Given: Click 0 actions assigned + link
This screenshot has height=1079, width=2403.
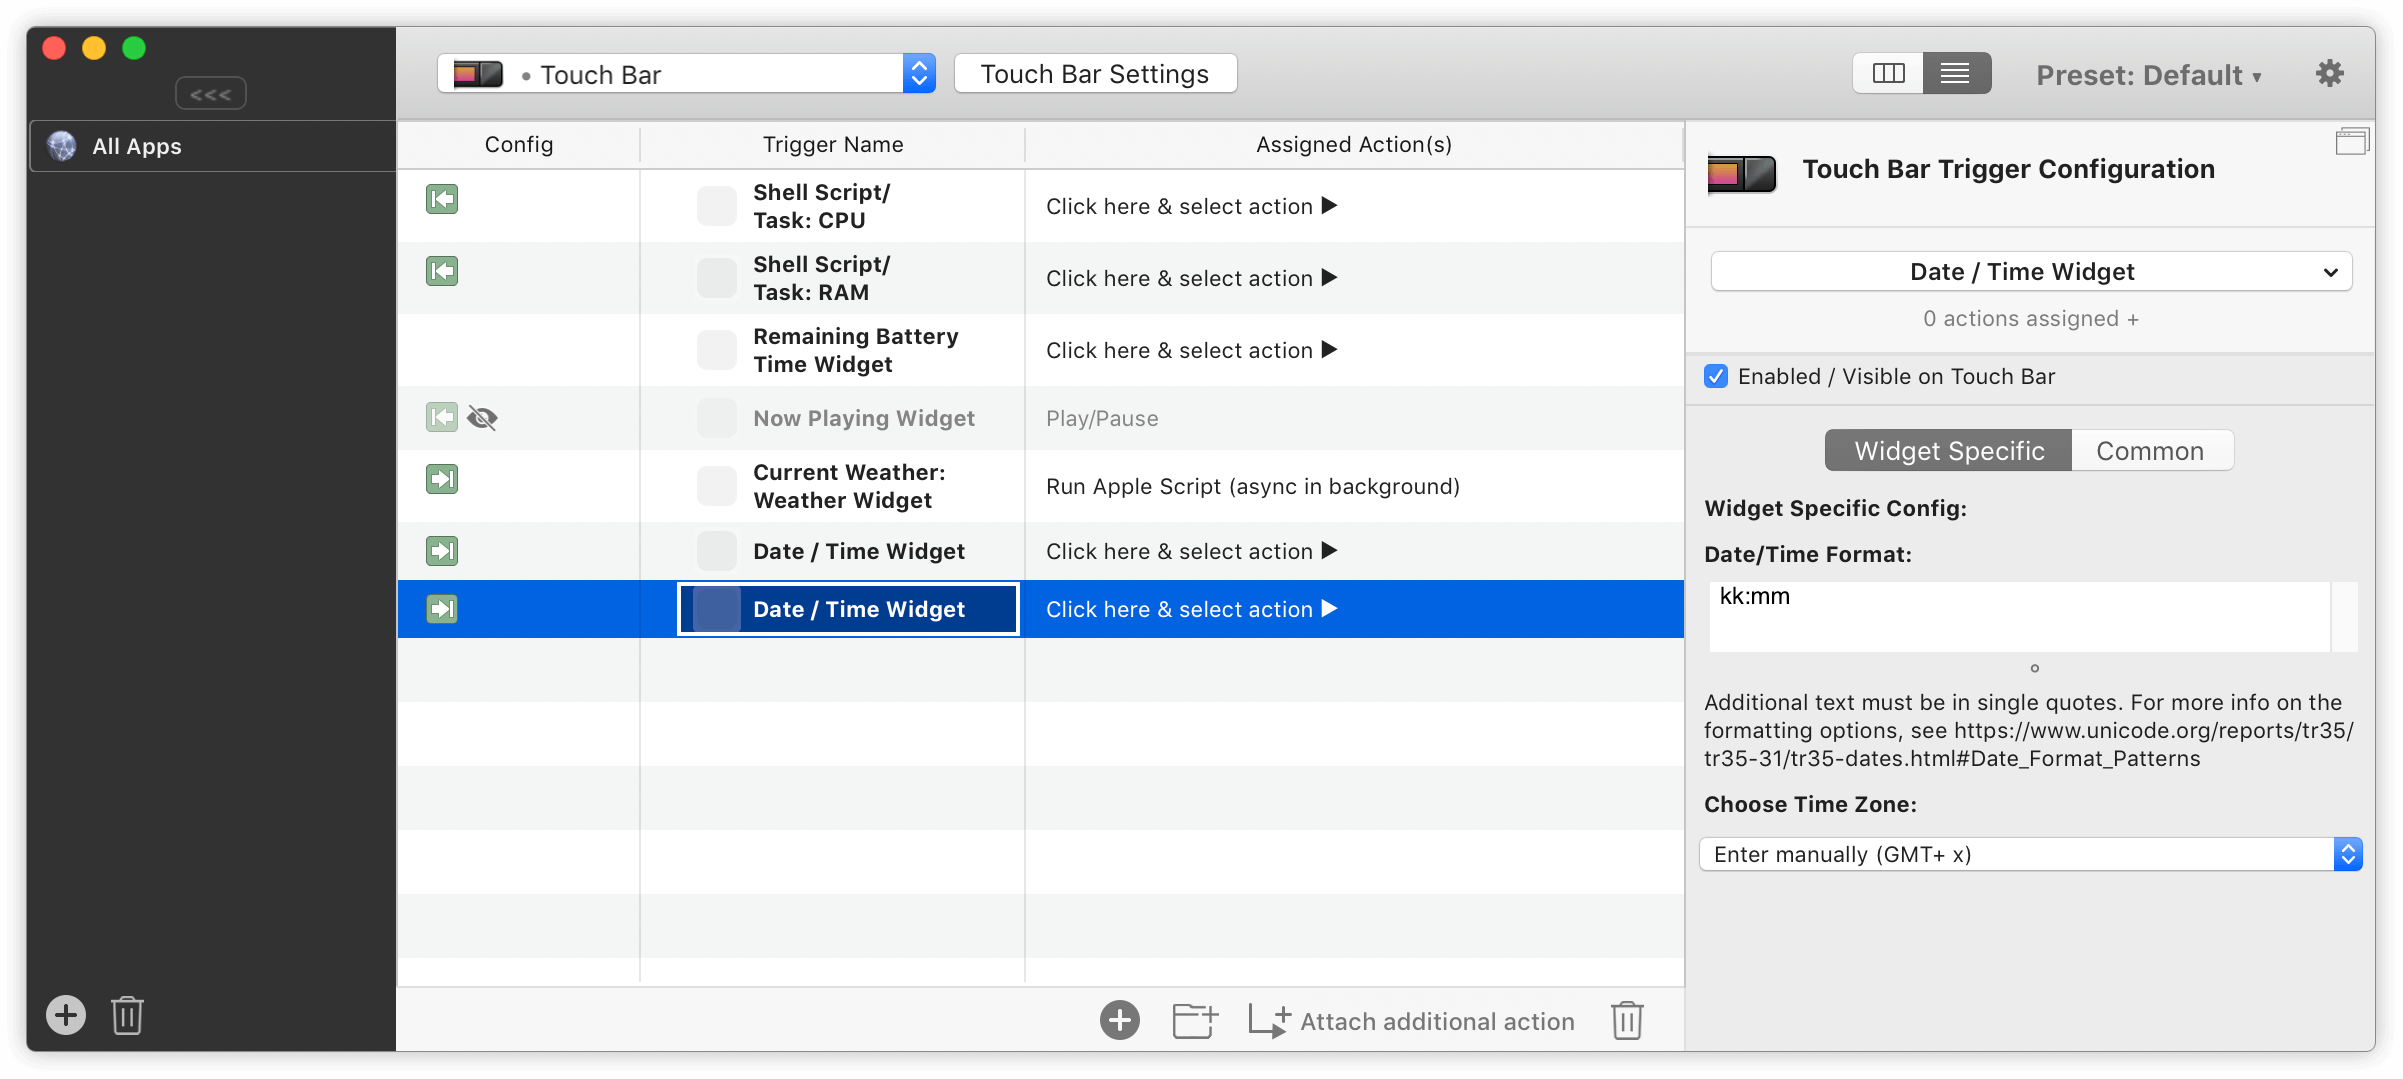Looking at the screenshot, I should 2031,318.
